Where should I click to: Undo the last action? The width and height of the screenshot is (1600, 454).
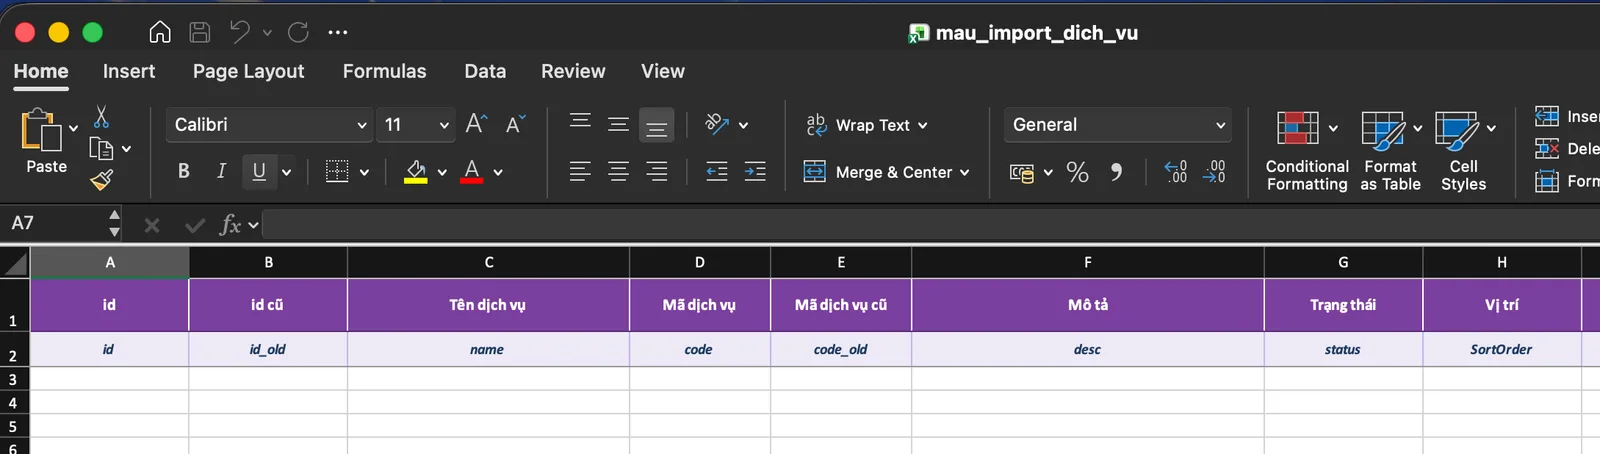click(240, 33)
